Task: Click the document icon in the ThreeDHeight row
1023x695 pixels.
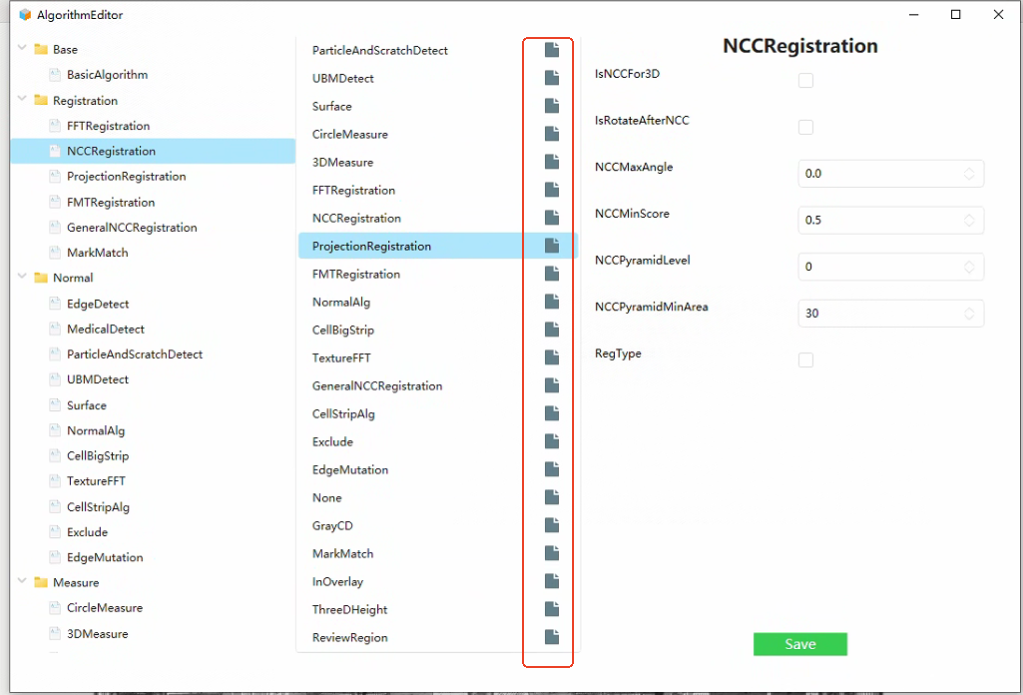Action: pyautogui.click(x=552, y=609)
